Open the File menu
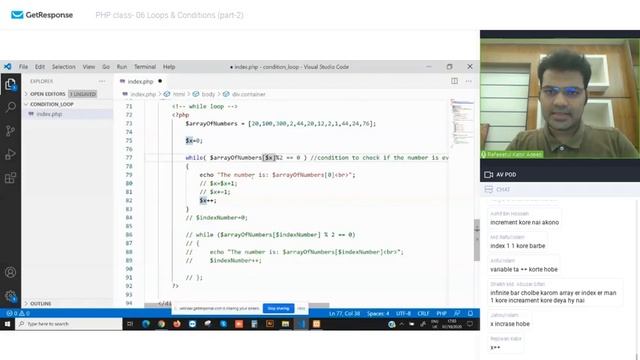 click(x=24, y=67)
